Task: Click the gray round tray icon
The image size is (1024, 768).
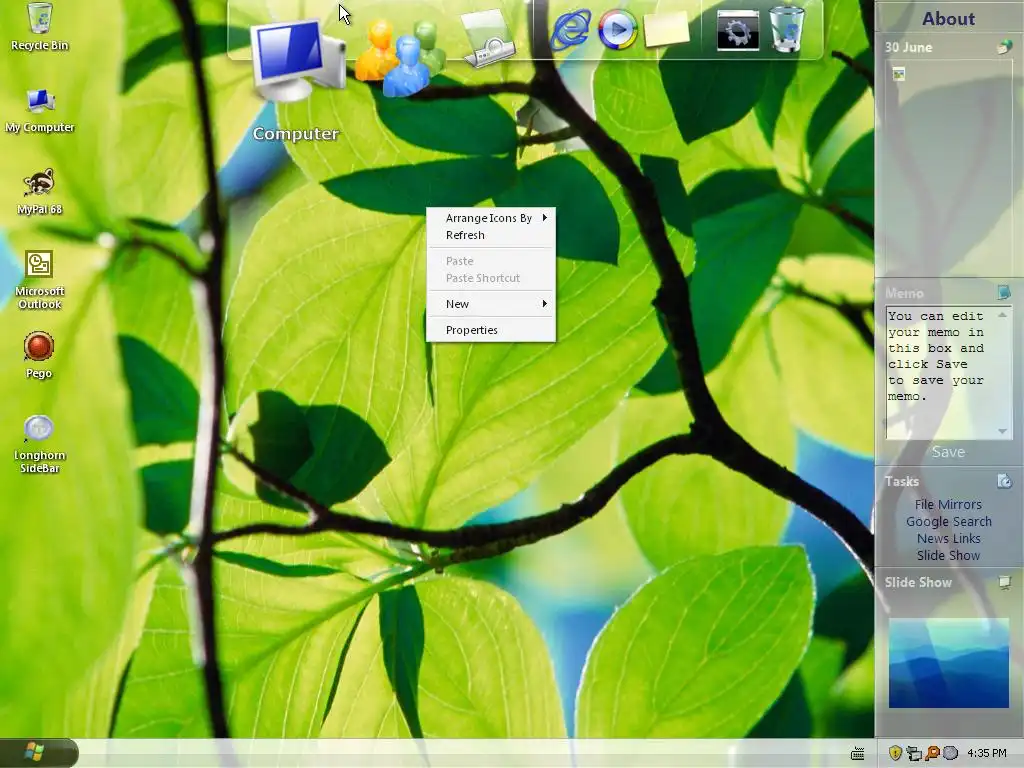Action: (x=951, y=753)
